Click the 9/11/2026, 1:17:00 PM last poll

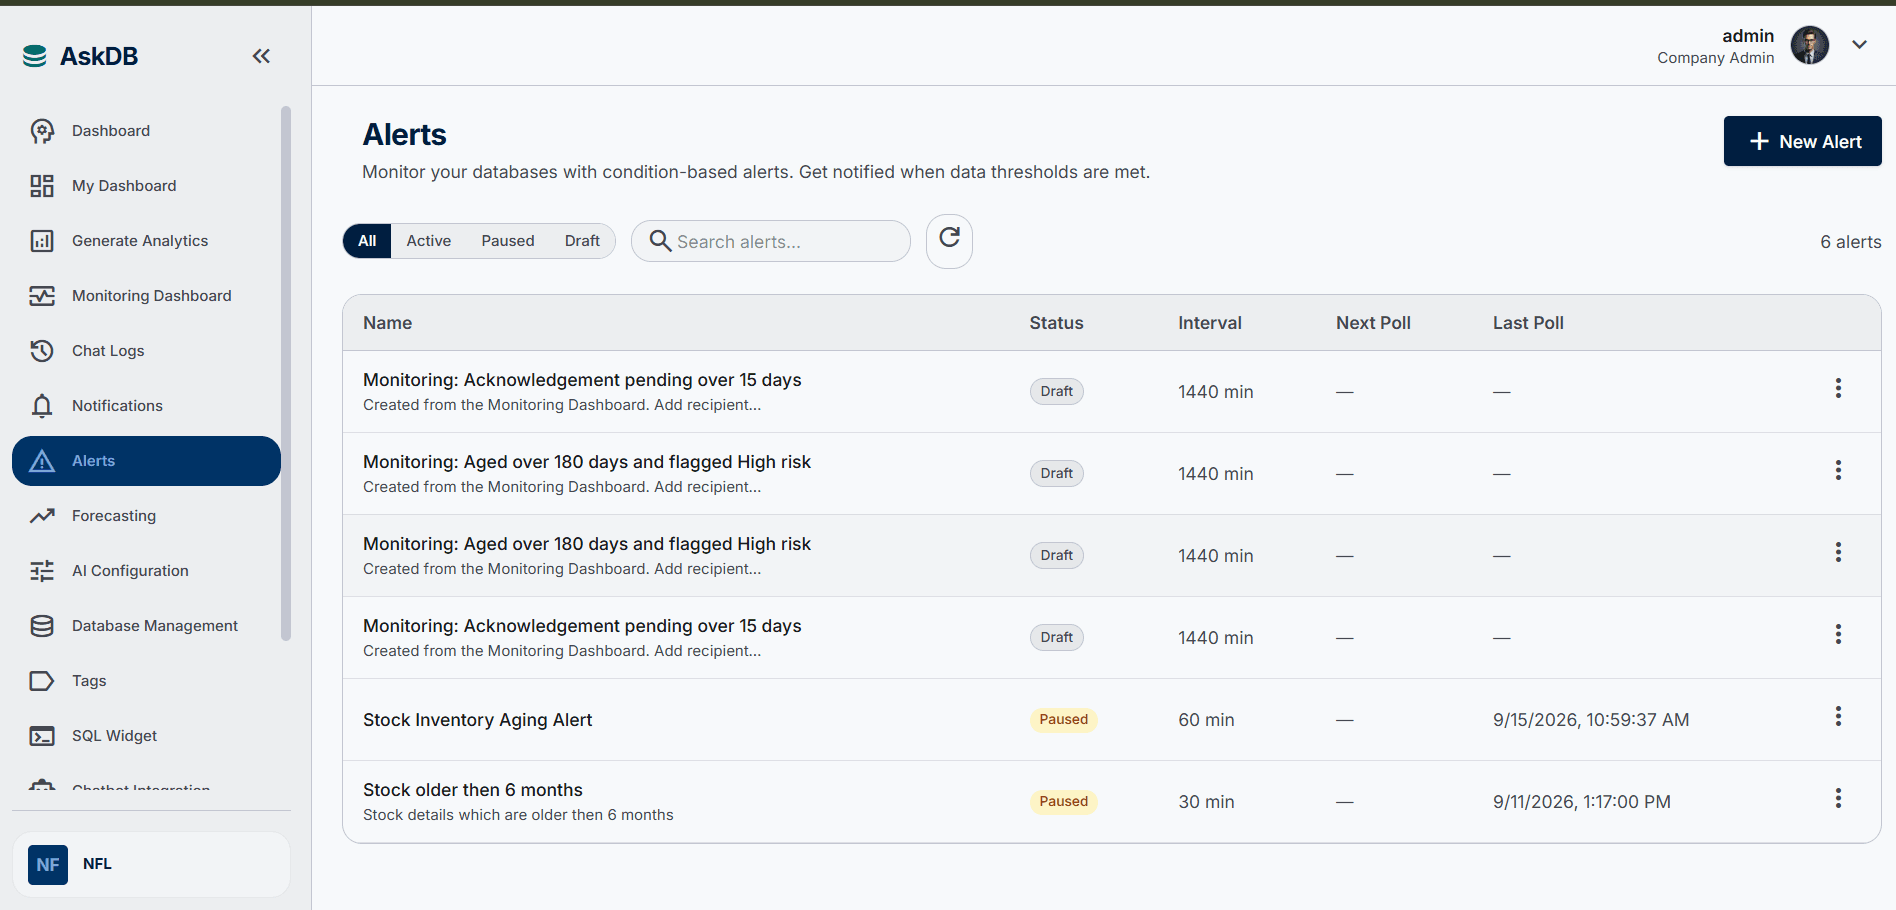click(1582, 802)
